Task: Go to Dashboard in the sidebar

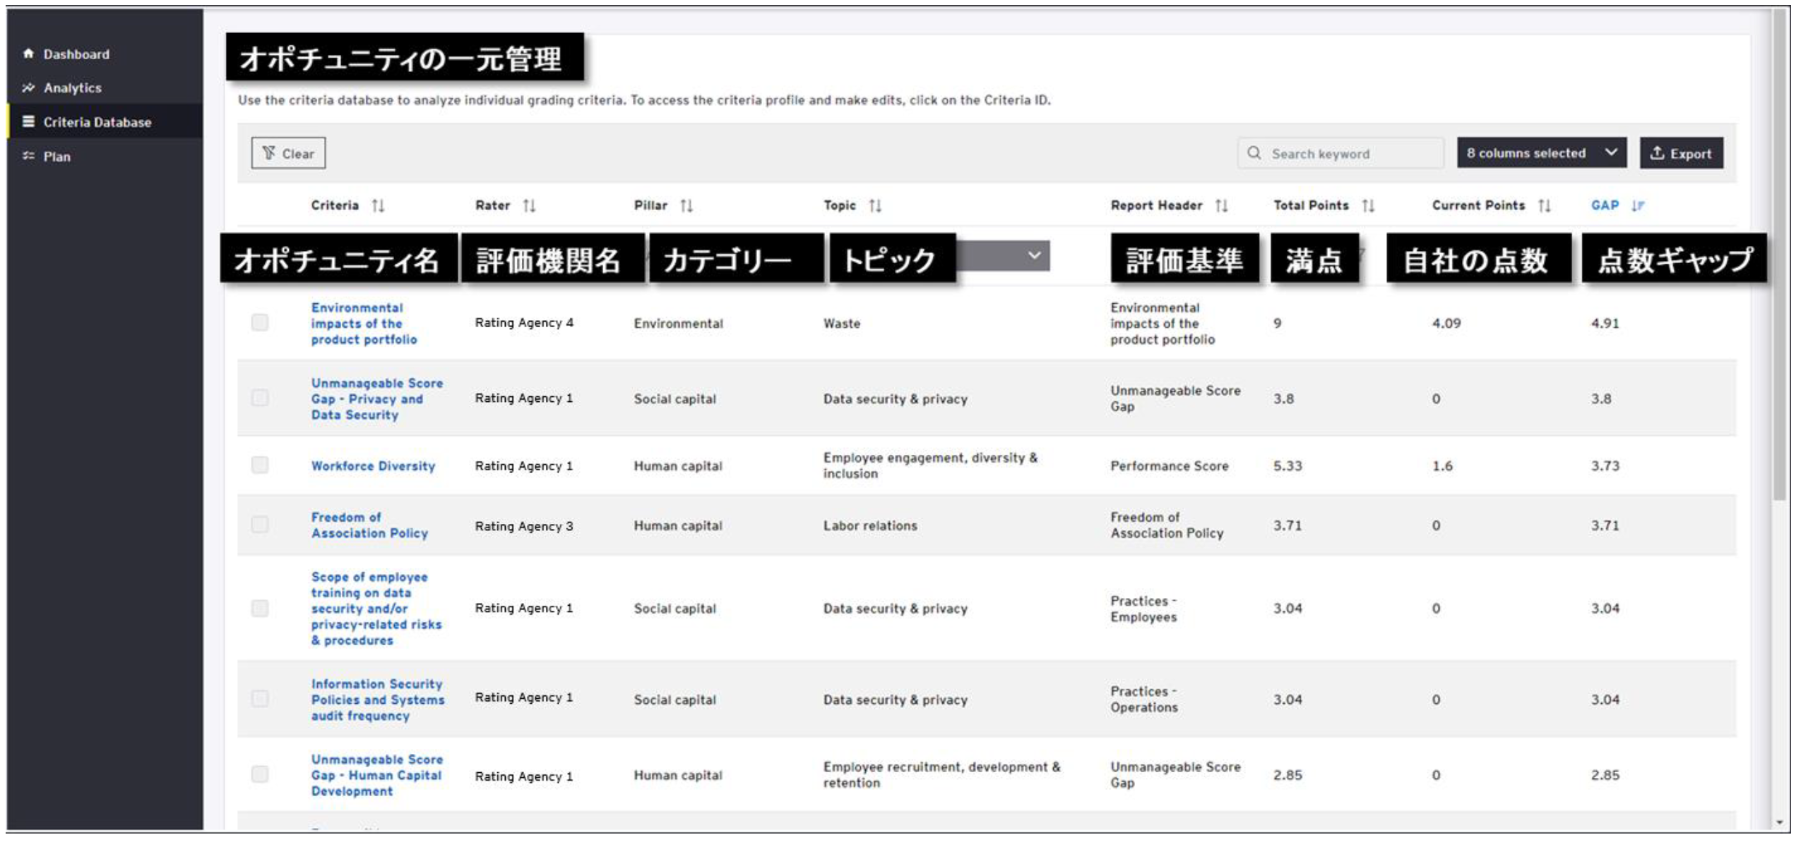Action: click(x=76, y=54)
